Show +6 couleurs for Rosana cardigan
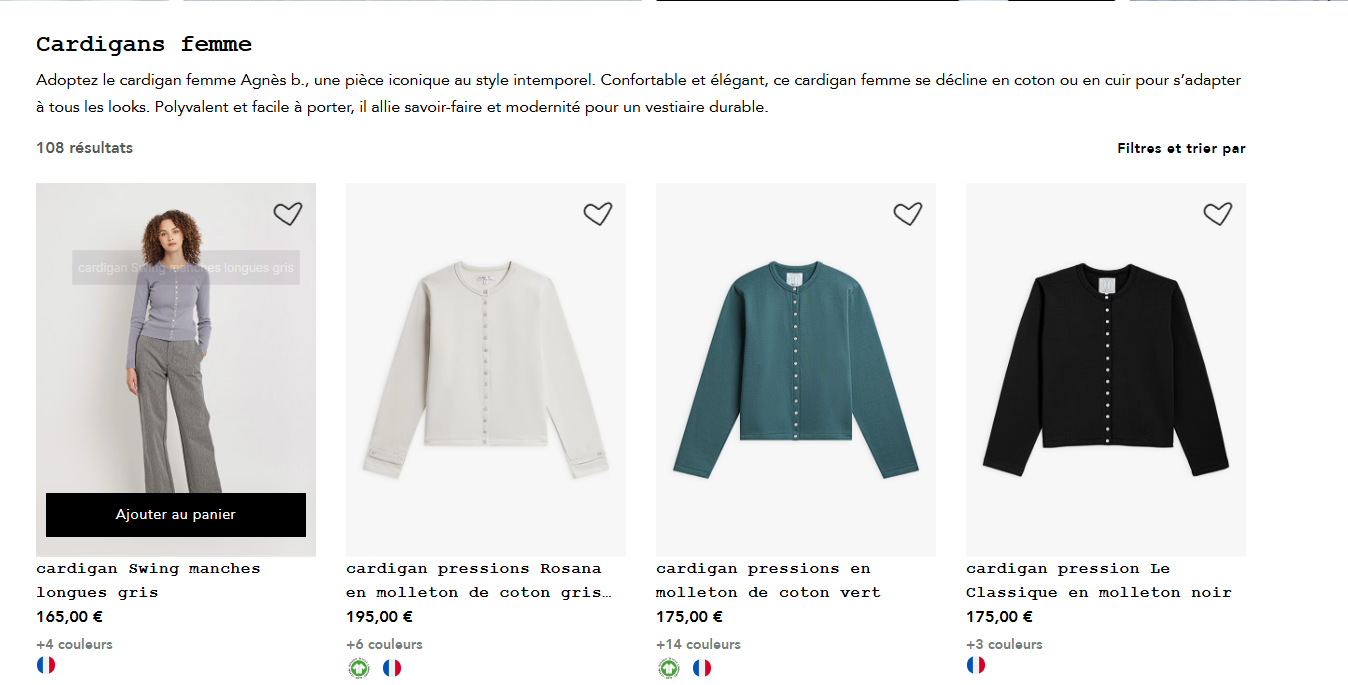The height and width of the screenshot is (685, 1348). (384, 644)
